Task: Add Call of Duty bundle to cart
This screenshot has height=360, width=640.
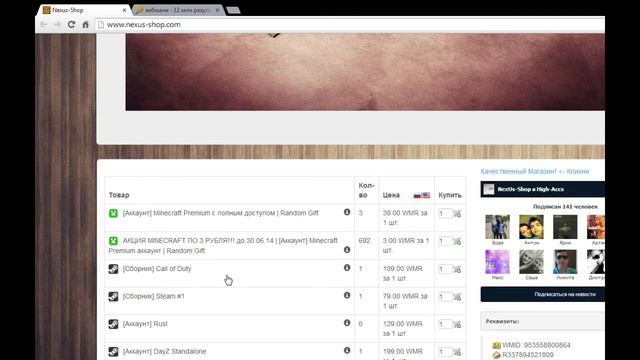Action: tap(457, 269)
